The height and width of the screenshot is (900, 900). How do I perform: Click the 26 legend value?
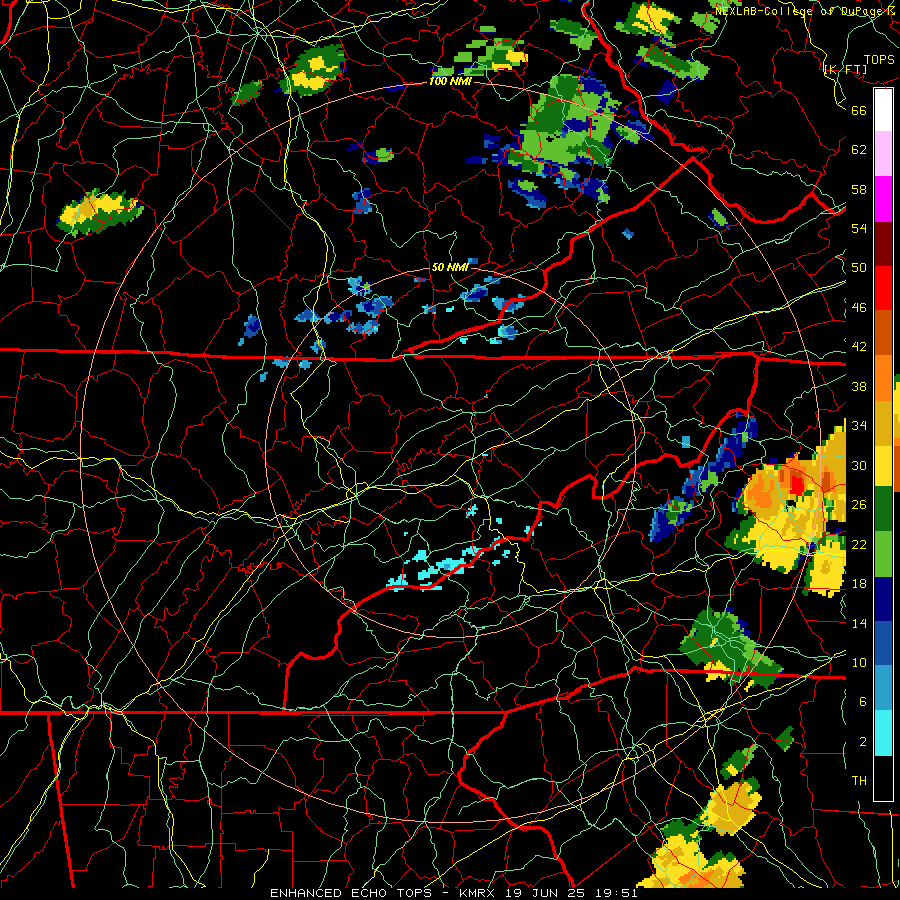click(x=859, y=505)
